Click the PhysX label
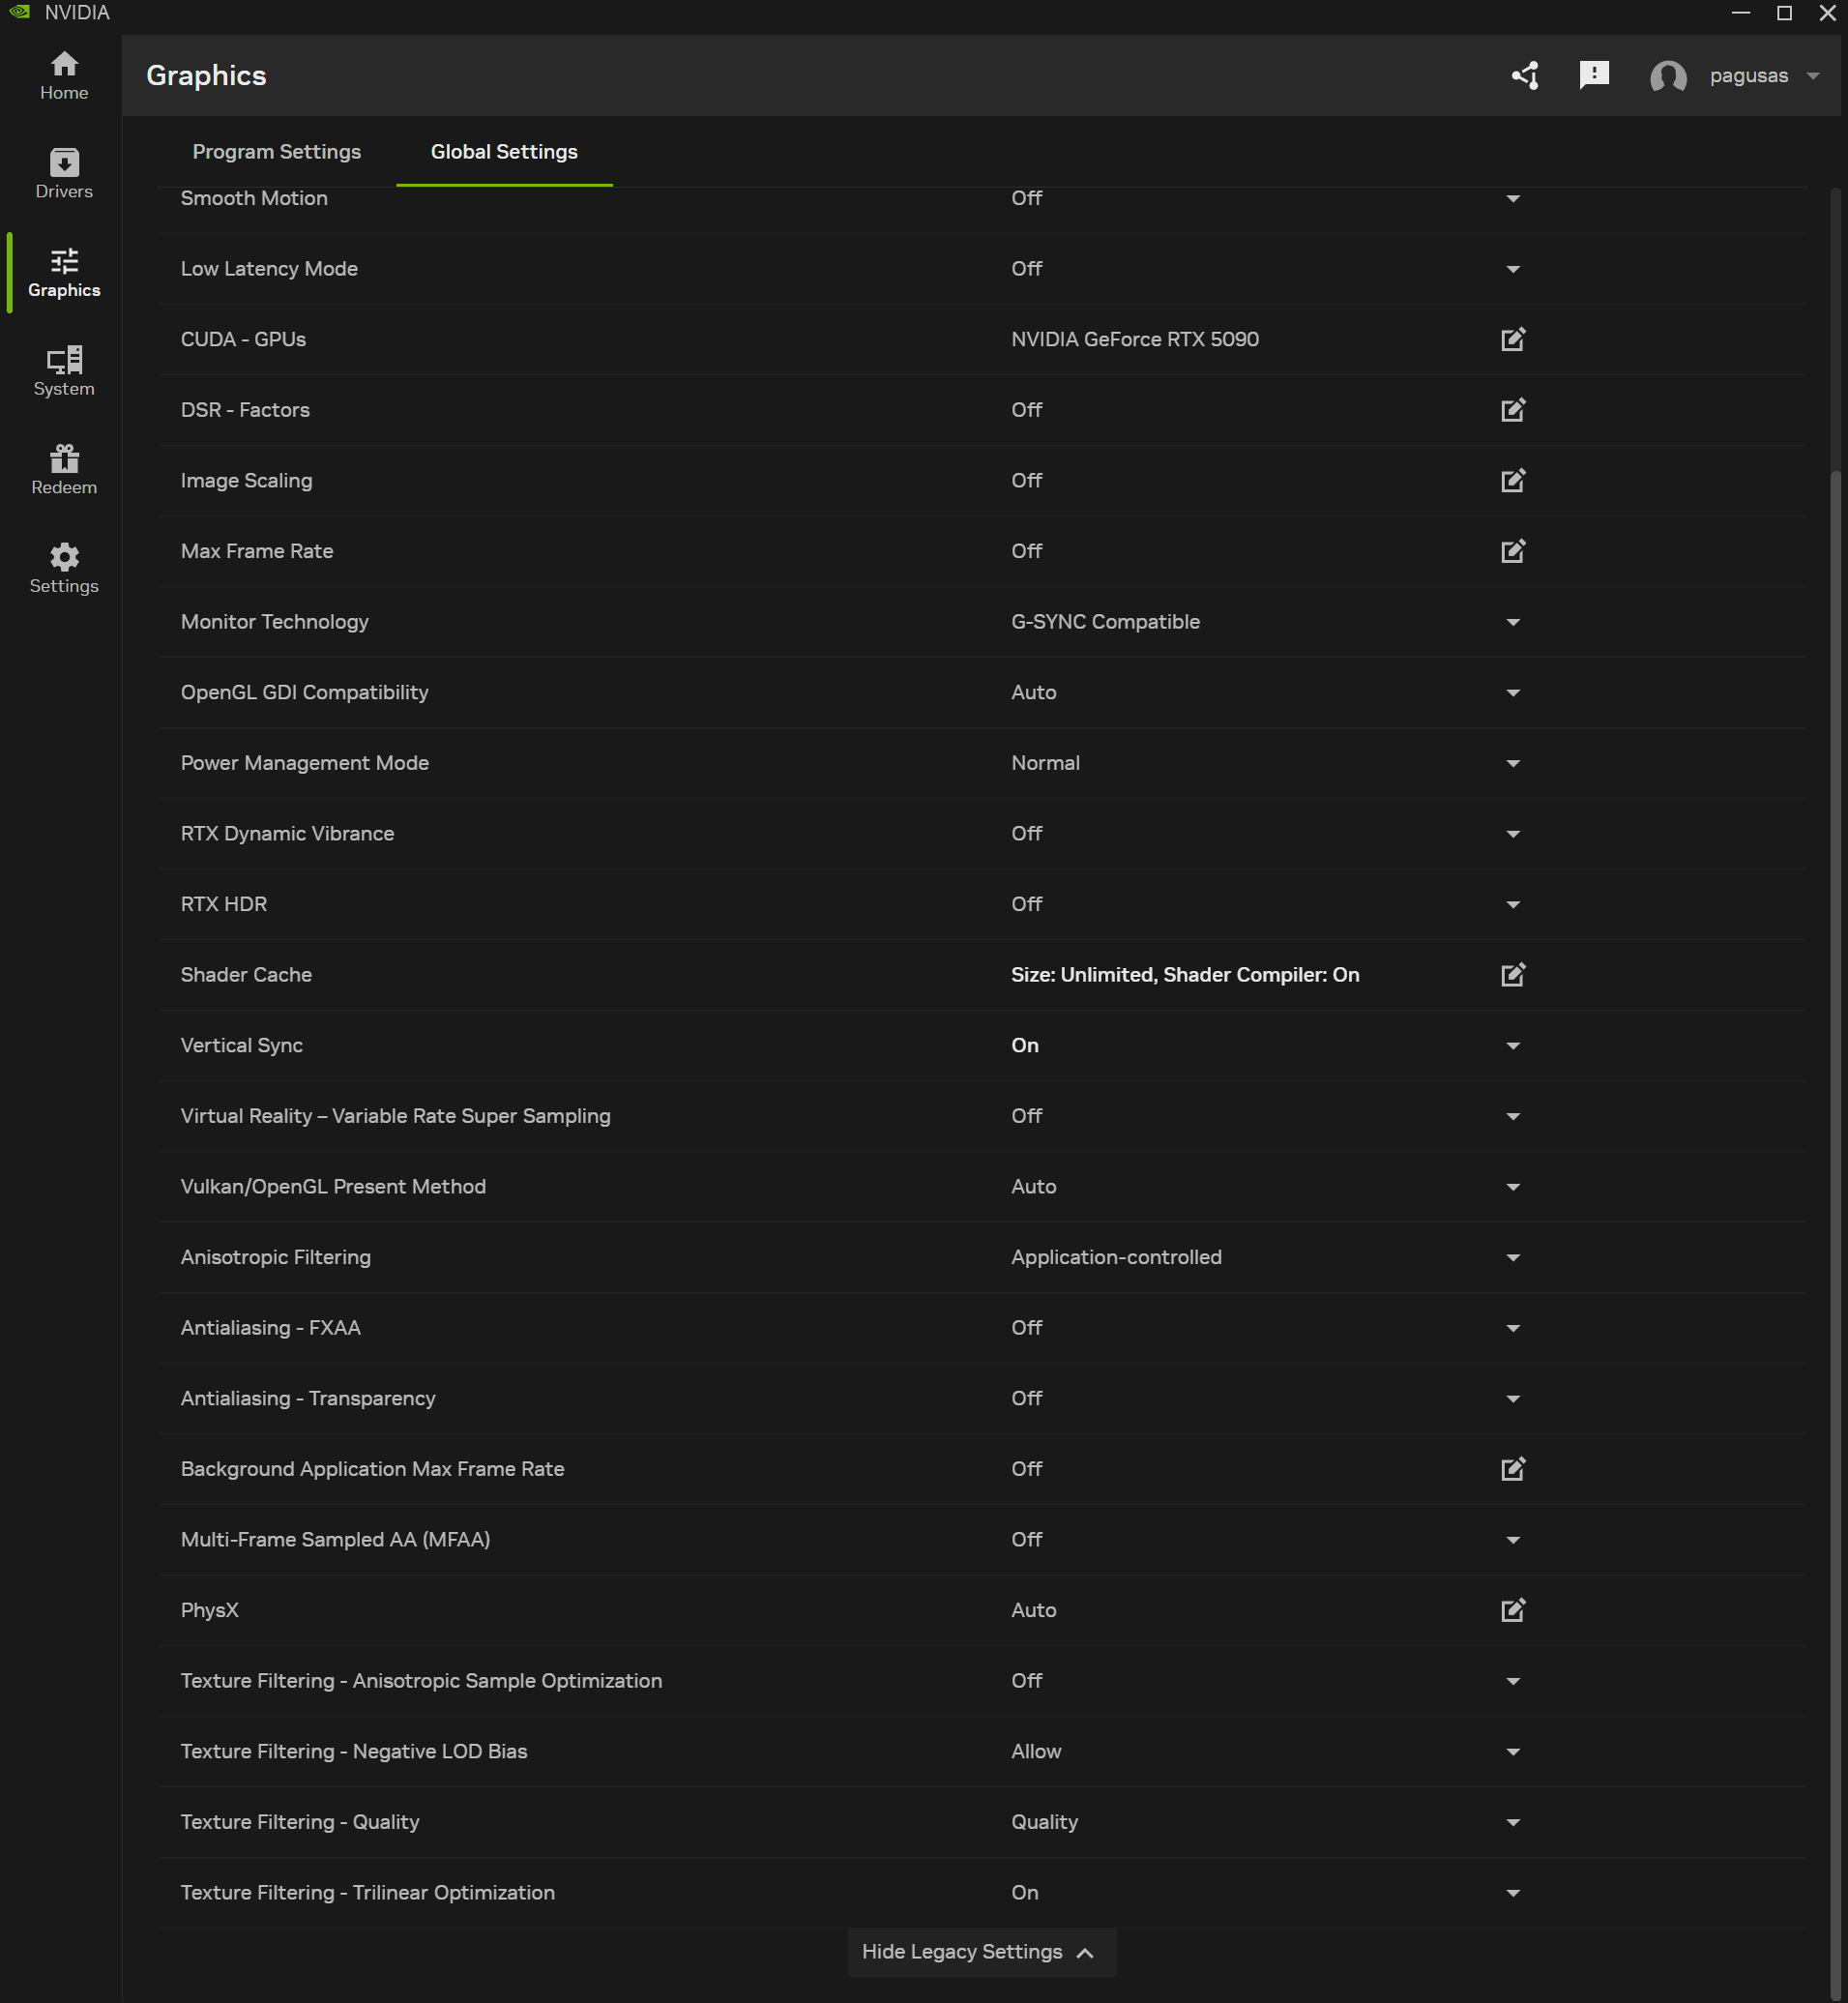The image size is (1848, 2003). 210,1610
